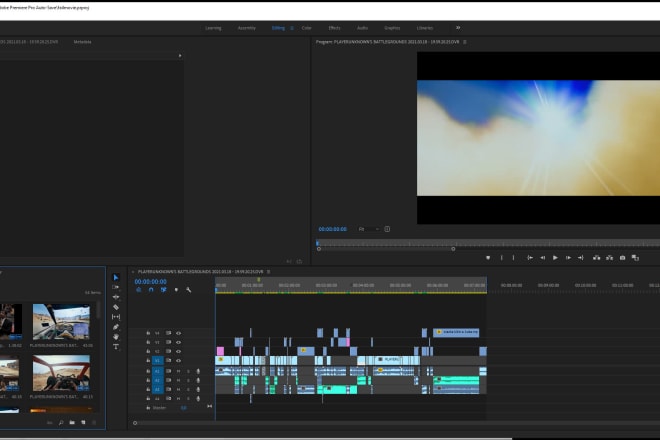The height and width of the screenshot is (440, 660).
Task: Switch to Libraries workspace
Action: tap(425, 28)
